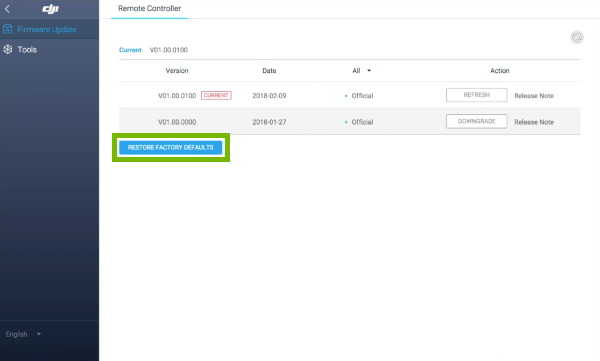Click Official label in V01.00.0000 row
Image resolution: width=600 pixels, height=361 pixels.
(362, 122)
